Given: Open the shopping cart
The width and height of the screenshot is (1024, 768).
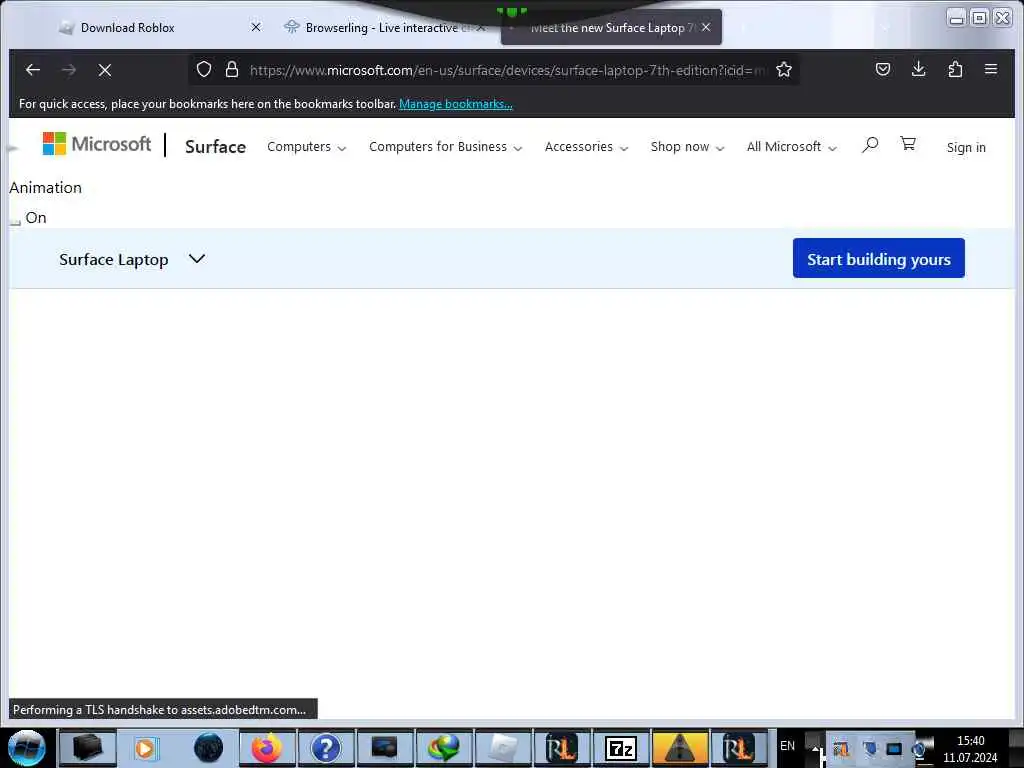Looking at the screenshot, I should (x=908, y=144).
